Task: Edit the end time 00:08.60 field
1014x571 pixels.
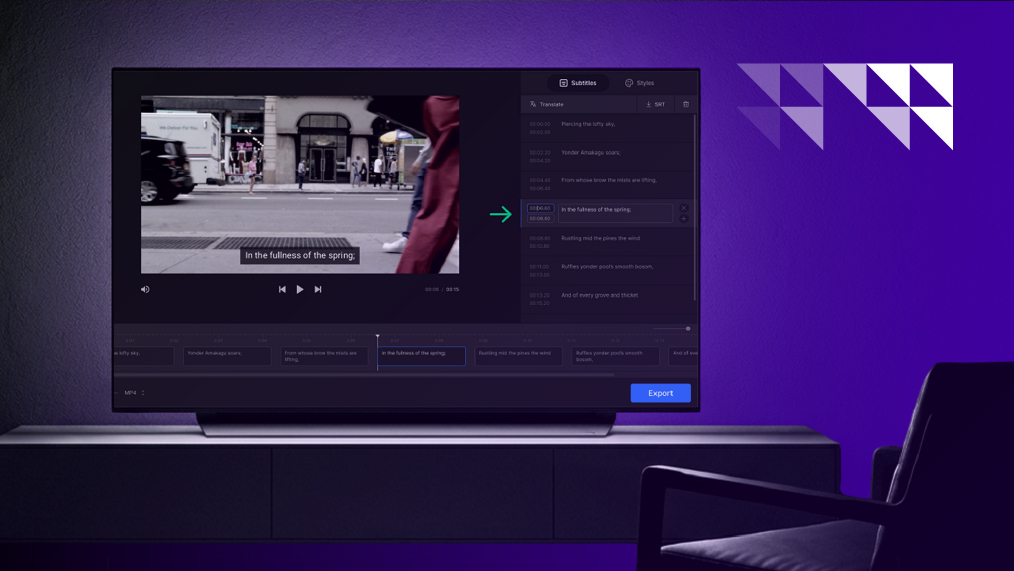Action: tap(540, 219)
